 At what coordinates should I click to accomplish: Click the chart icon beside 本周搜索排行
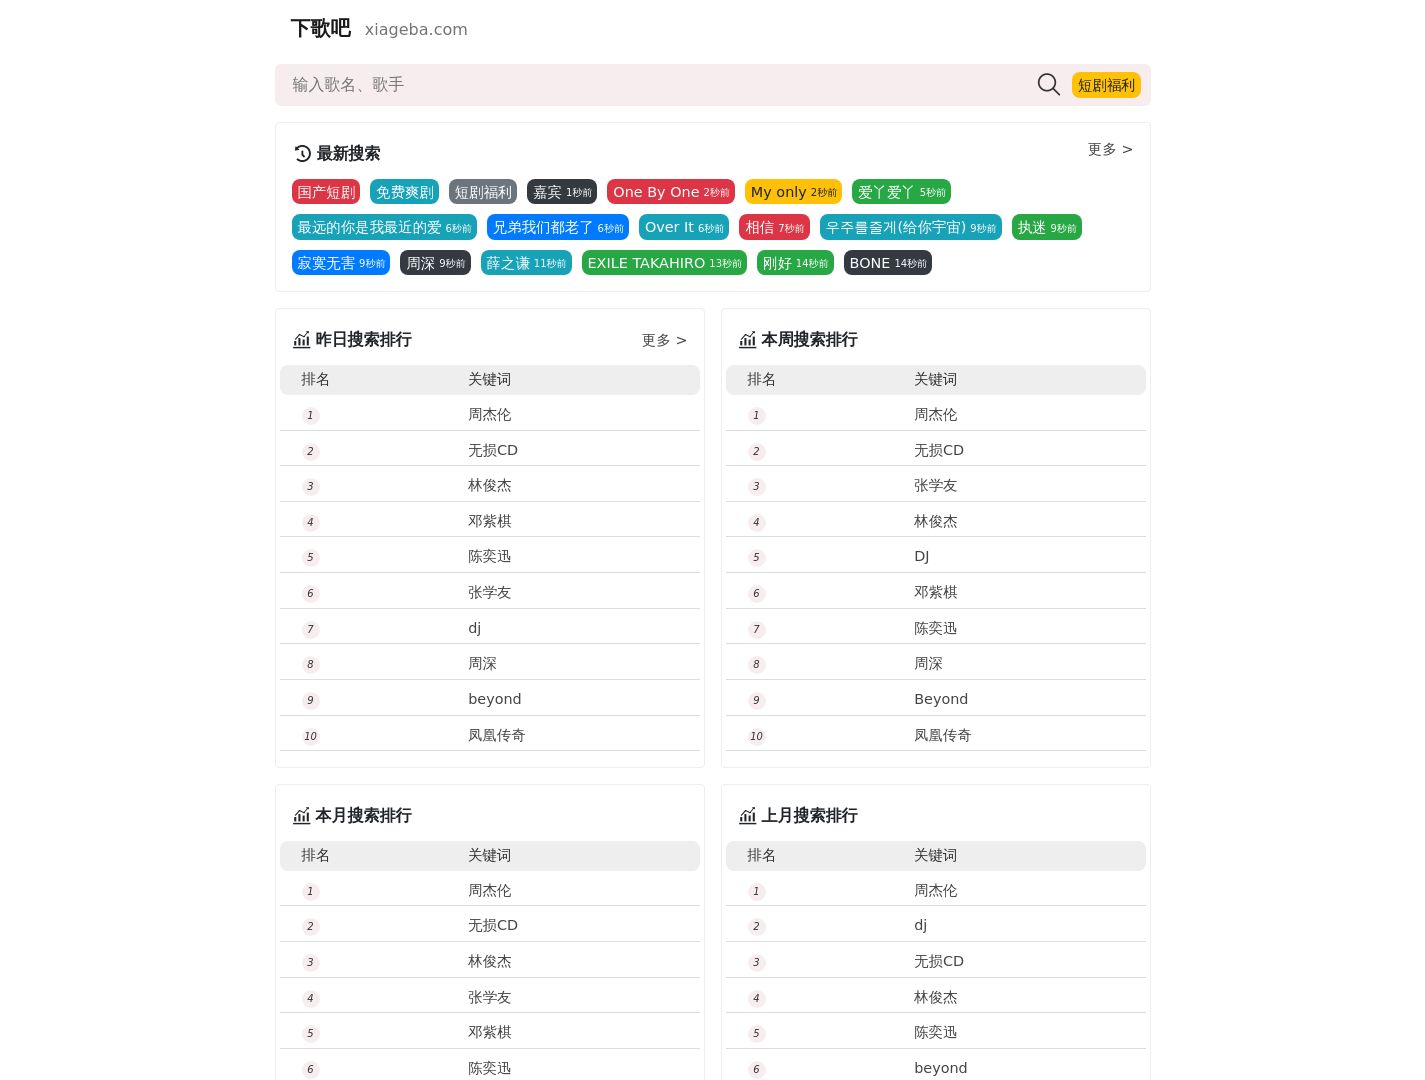[747, 340]
